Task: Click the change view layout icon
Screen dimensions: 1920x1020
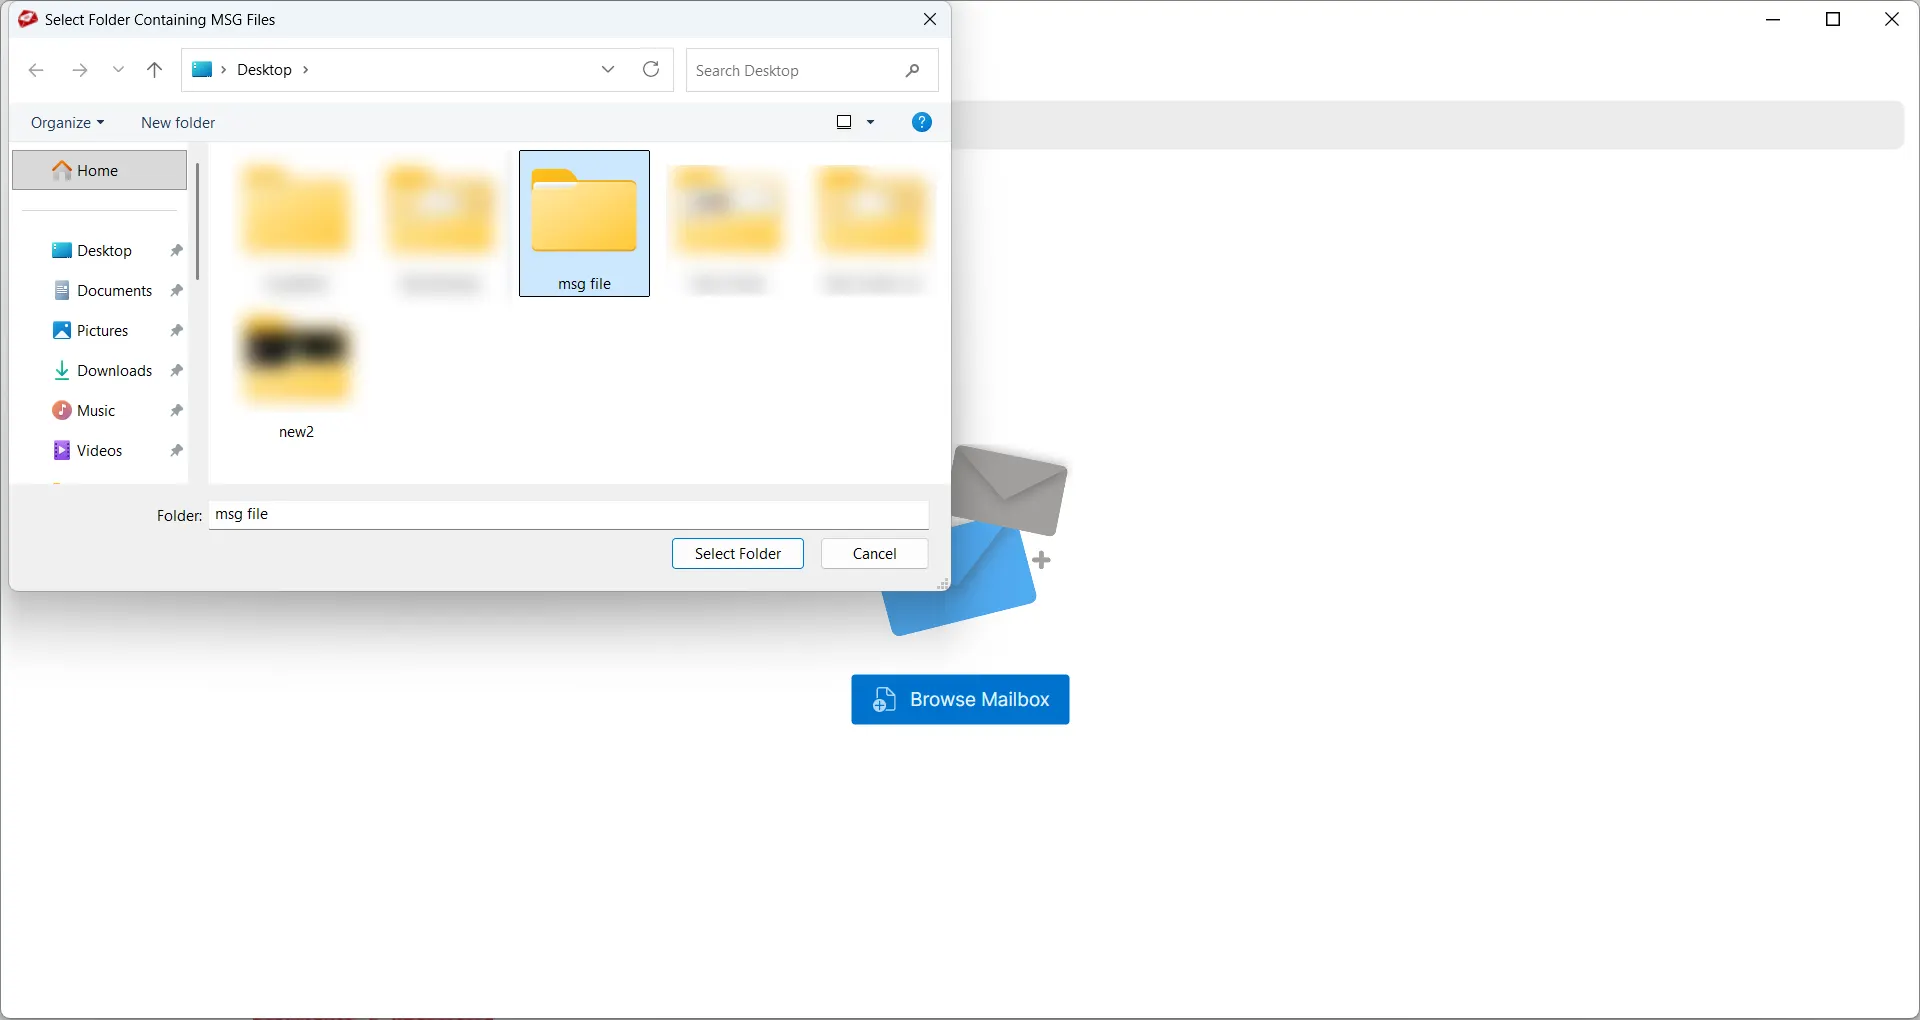Action: click(x=845, y=121)
